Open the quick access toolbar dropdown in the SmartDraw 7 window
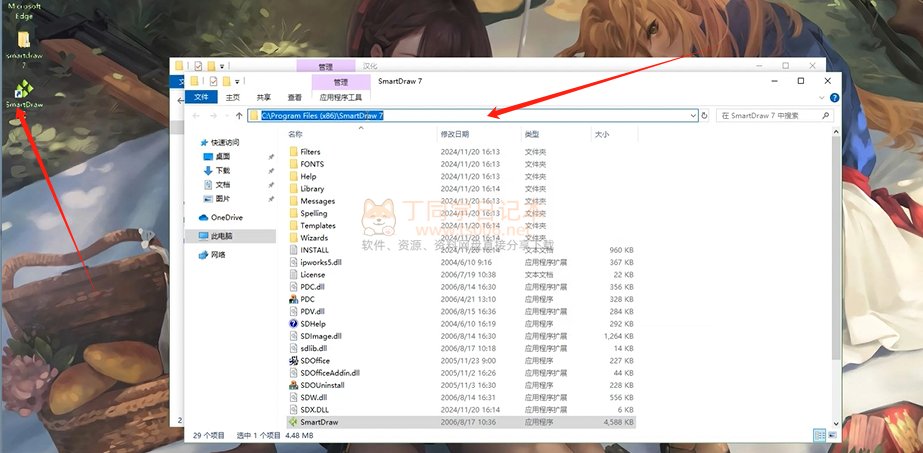 [237, 82]
